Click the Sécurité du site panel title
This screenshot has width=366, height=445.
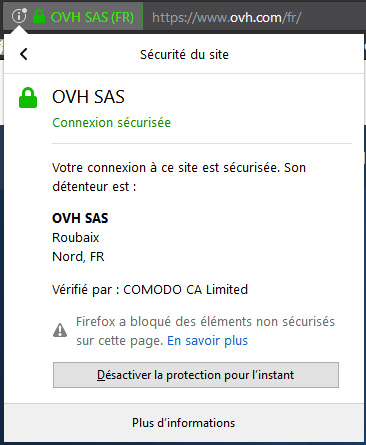tap(184, 55)
